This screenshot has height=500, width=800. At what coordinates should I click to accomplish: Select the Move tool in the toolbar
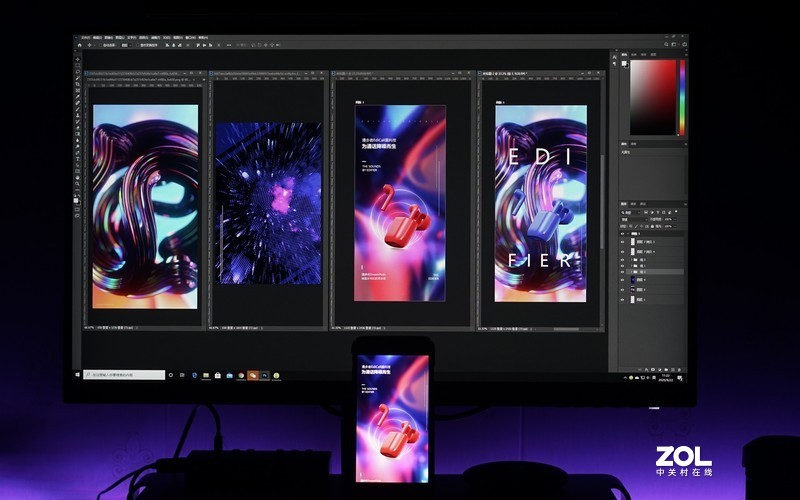tap(78, 60)
